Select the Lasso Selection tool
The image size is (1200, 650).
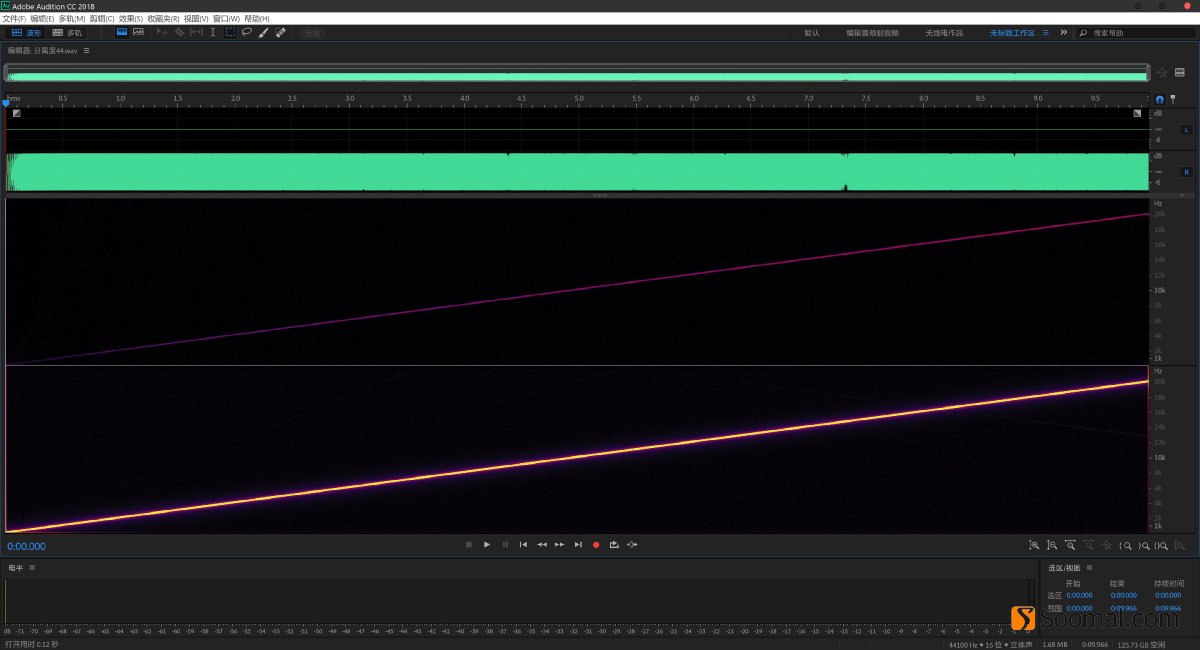click(x=247, y=32)
